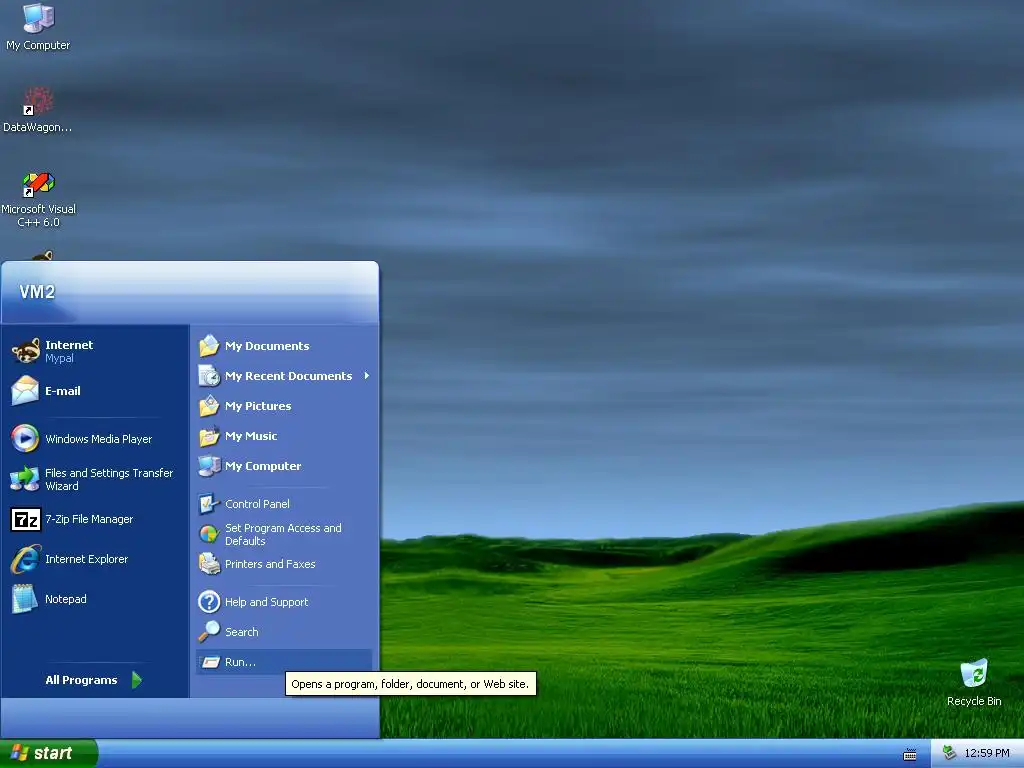Click the My Pictures folder icon
Viewport: 1024px width, 768px height.
click(209, 406)
